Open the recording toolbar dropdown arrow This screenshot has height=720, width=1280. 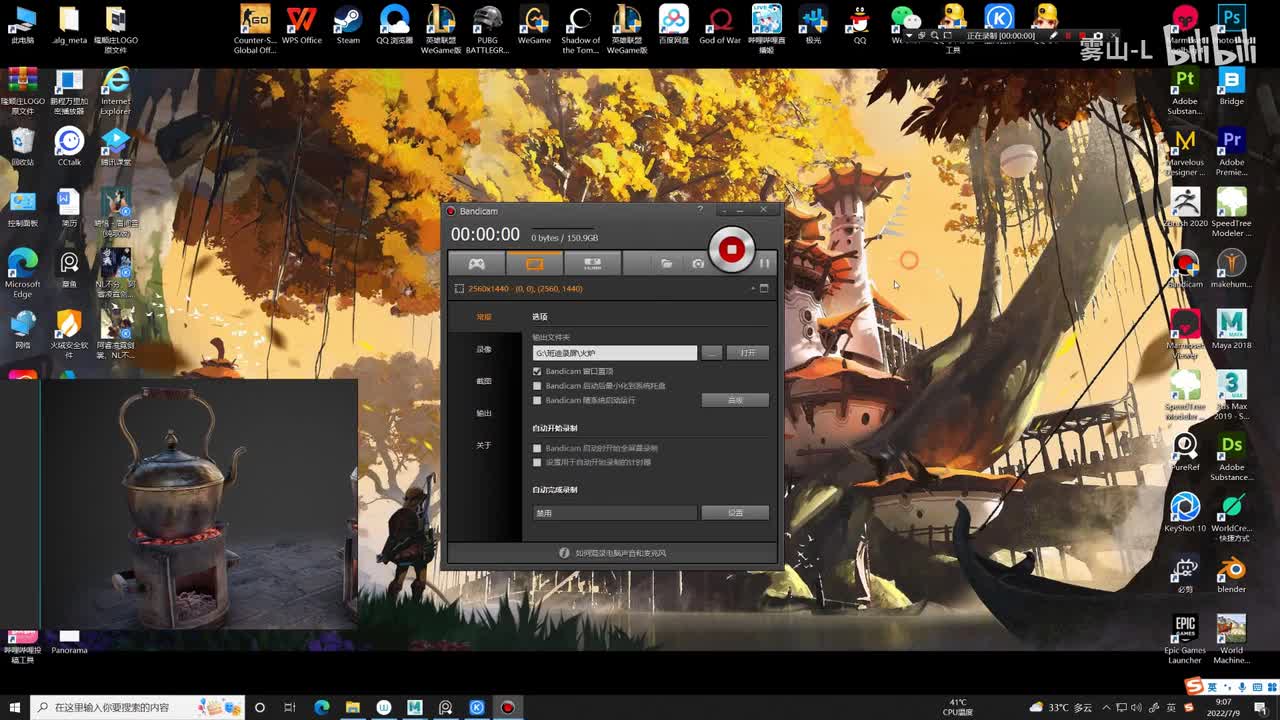907,35
